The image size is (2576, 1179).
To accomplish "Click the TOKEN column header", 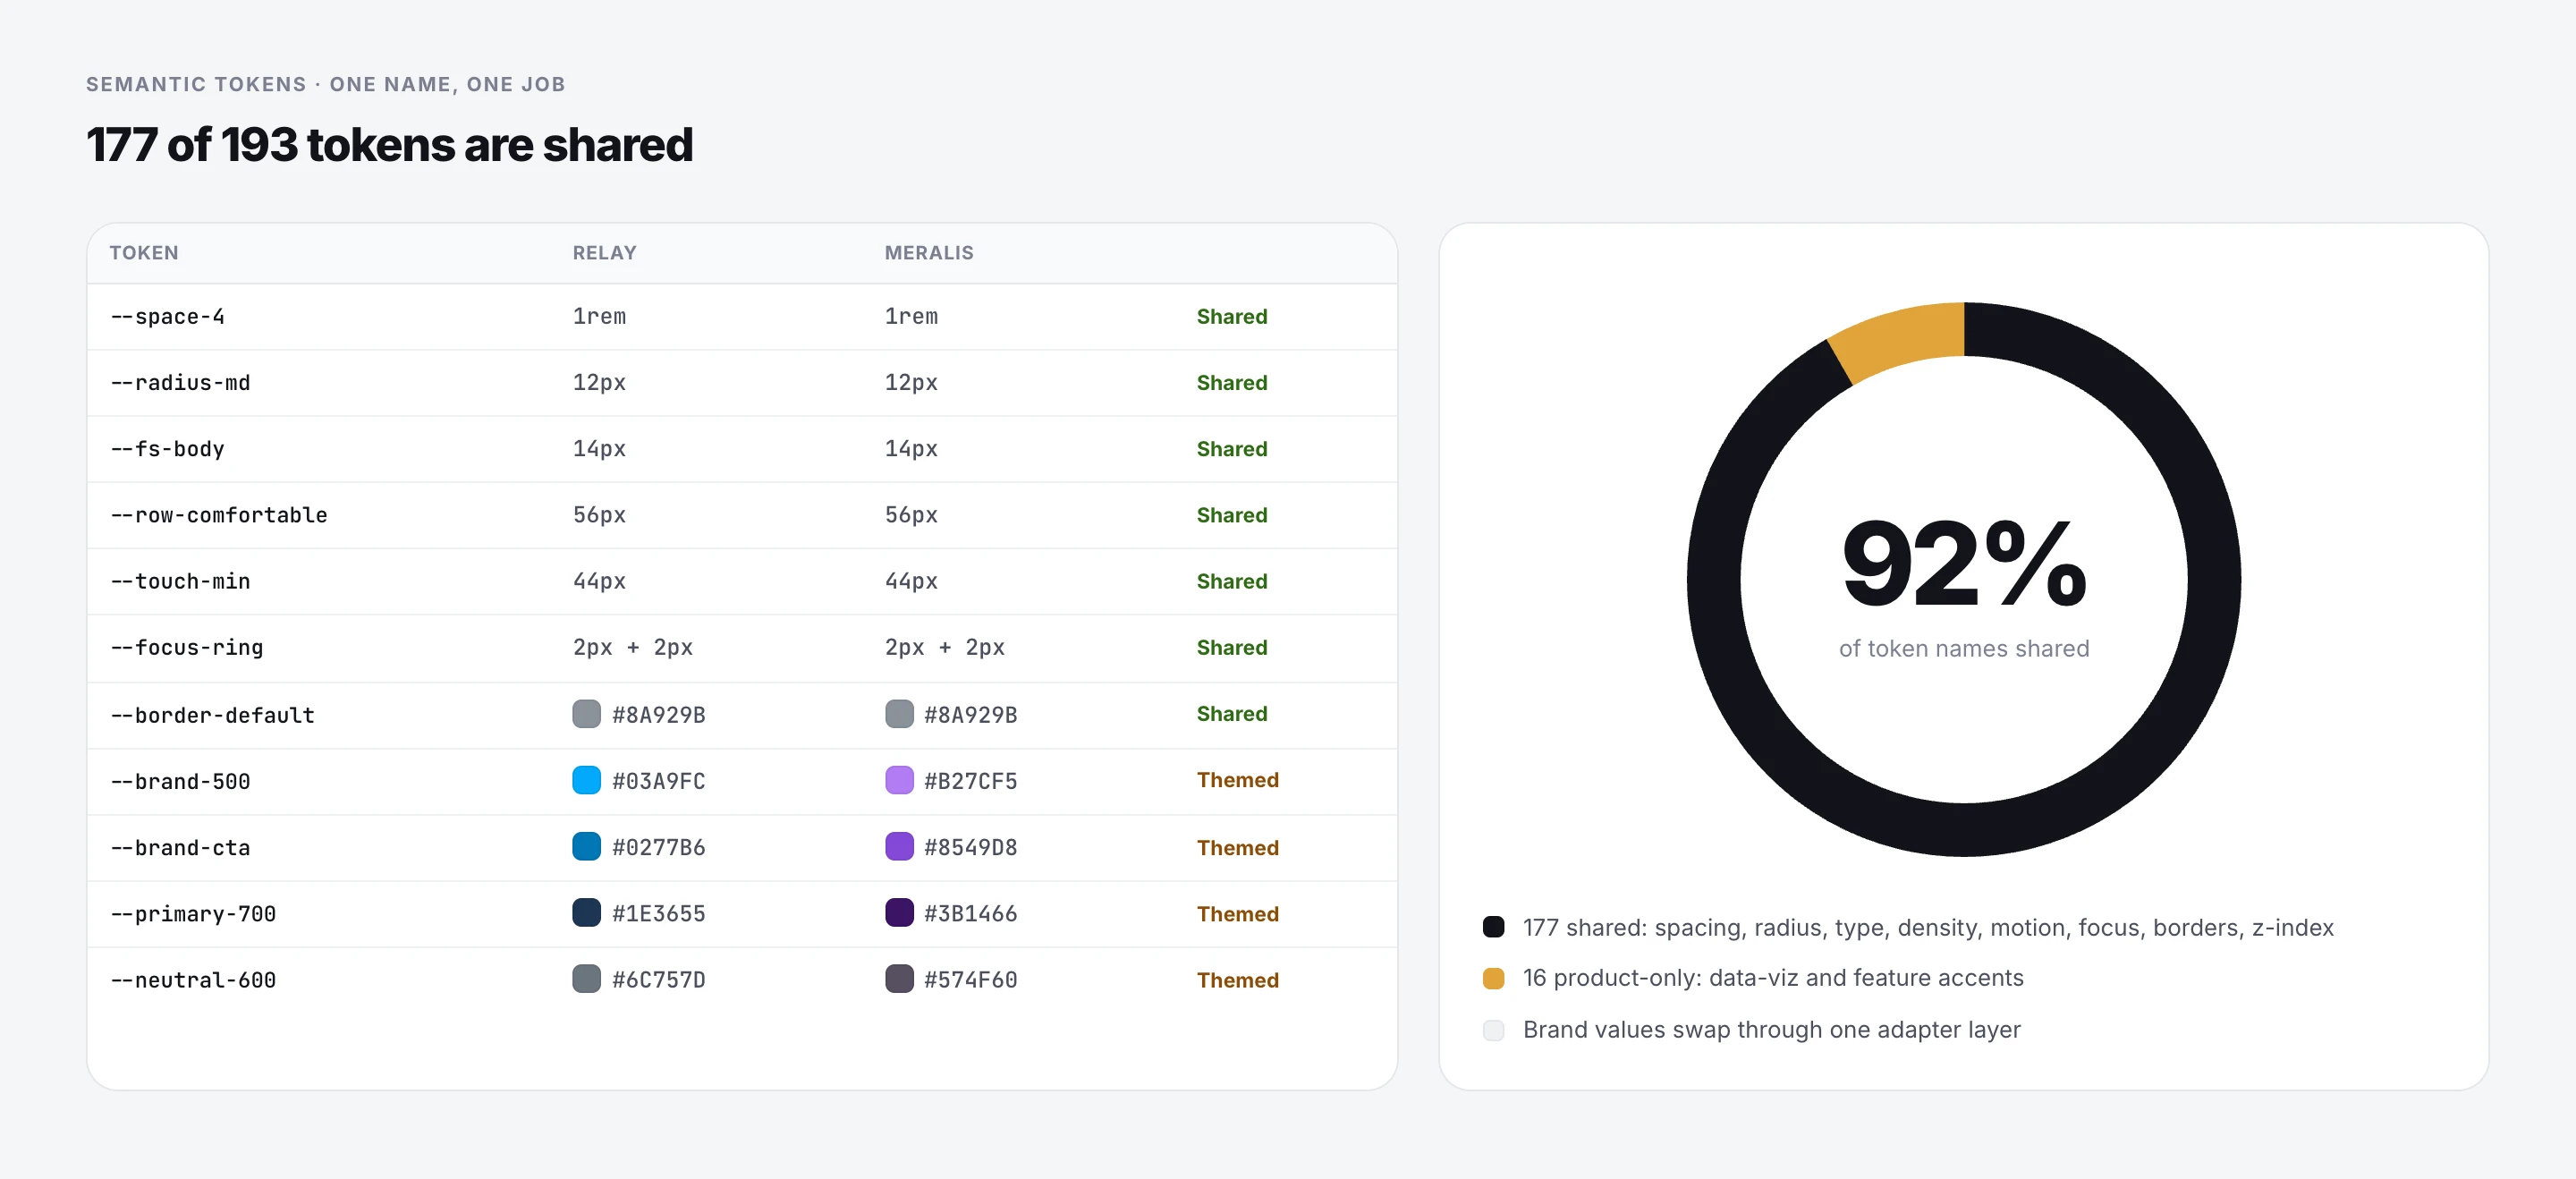I will [144, 253].
